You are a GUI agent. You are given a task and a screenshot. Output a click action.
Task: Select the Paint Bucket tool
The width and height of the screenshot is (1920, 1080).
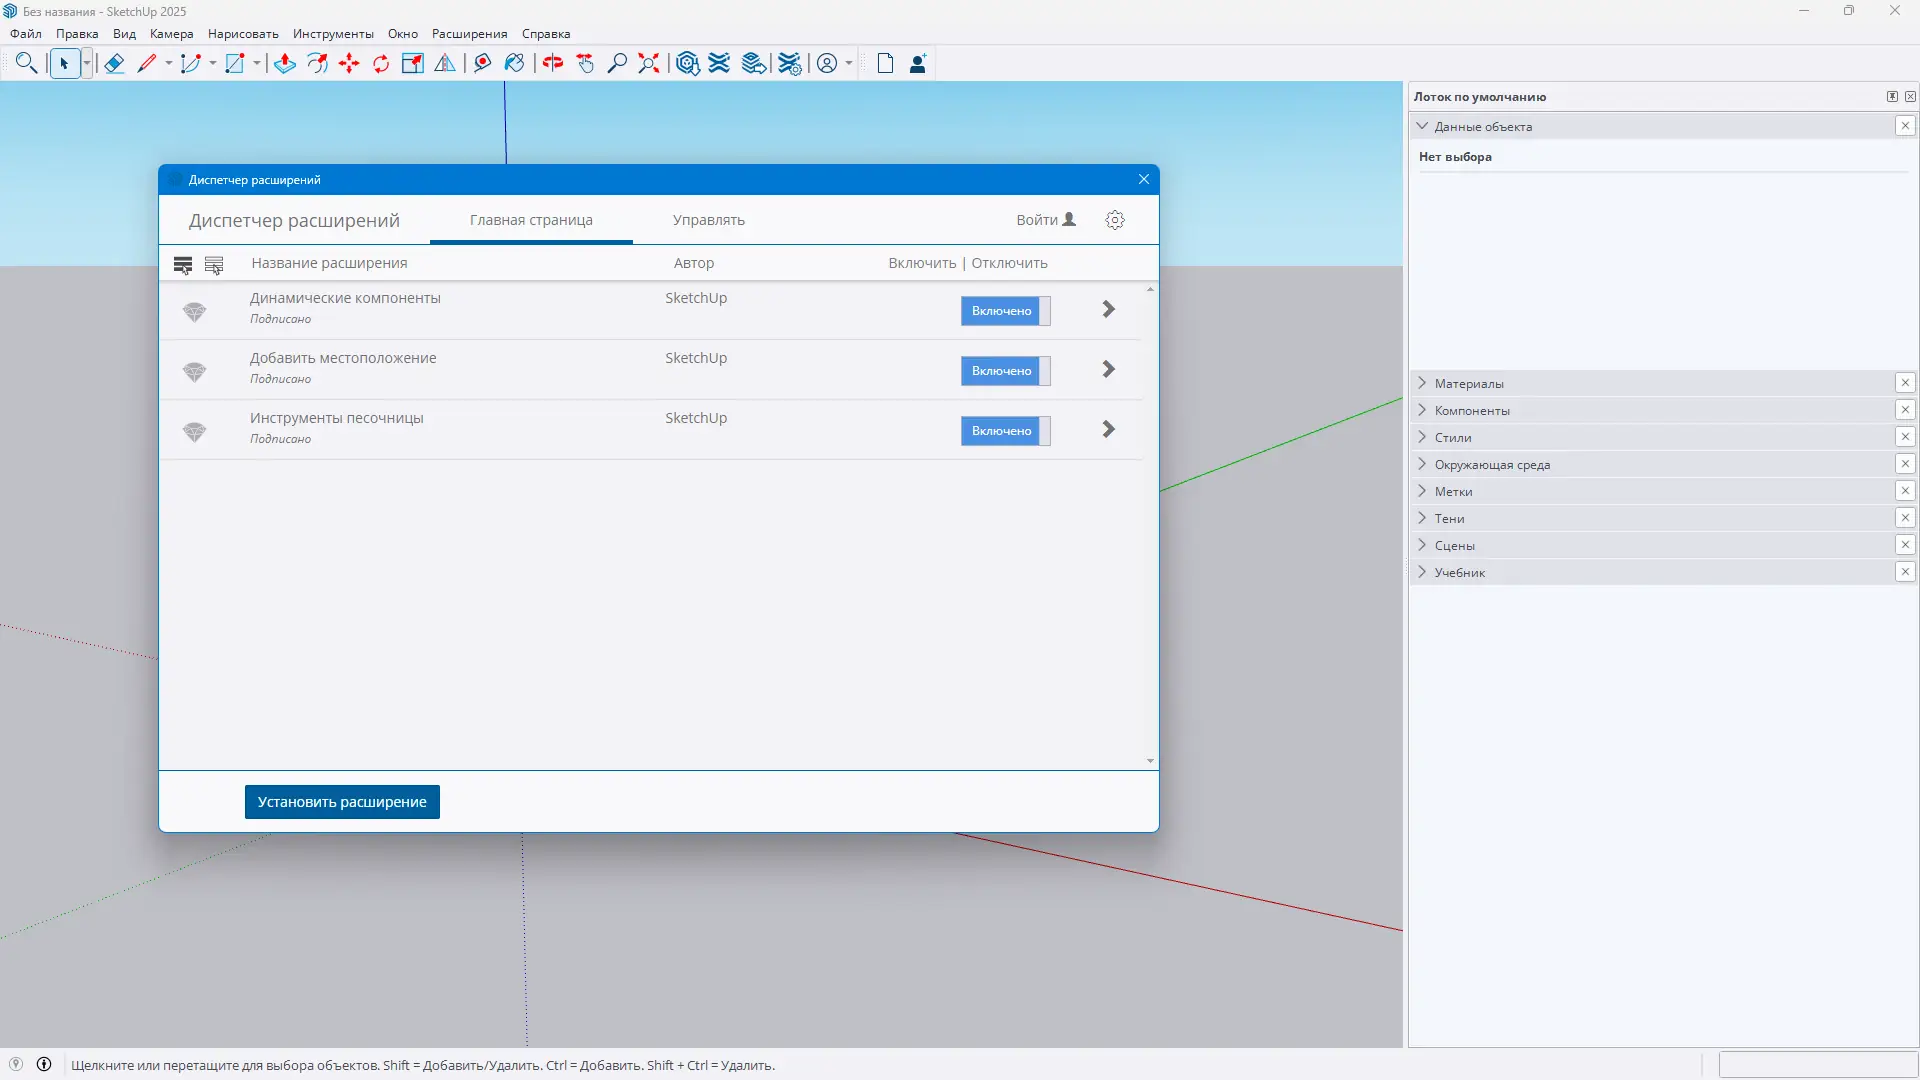(x=514, y=64)
